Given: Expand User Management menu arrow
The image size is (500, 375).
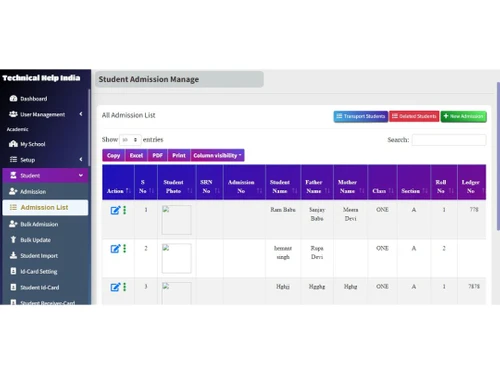Looking at the screenshot, I should point(81,114).
